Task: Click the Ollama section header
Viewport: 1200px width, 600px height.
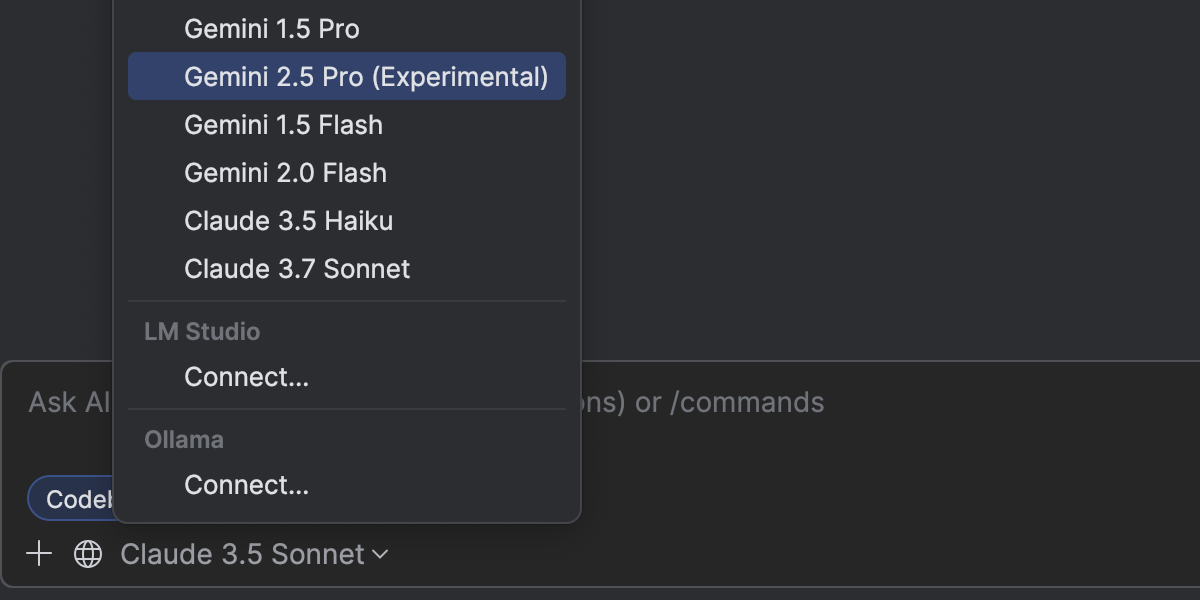Action: click(x=184, y=440)
